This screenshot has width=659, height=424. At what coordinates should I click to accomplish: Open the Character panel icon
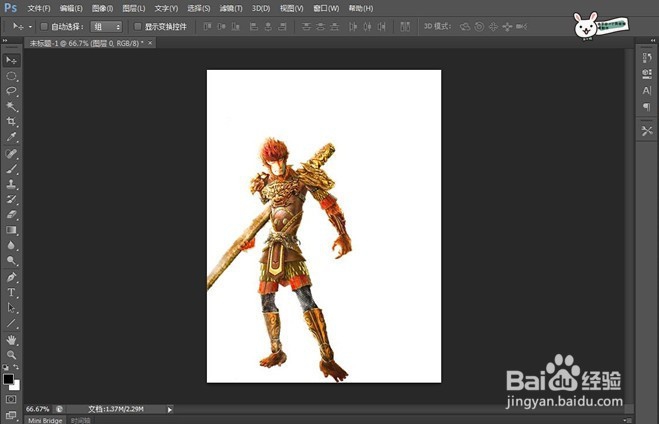[647, 90]
